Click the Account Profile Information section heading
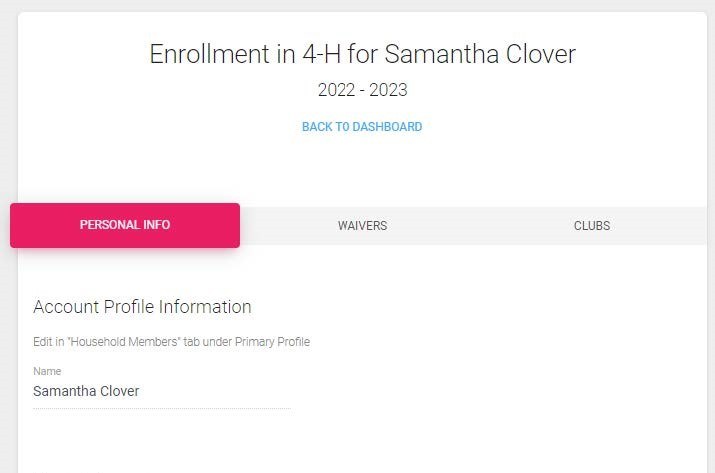Image resolution: width=715 pixels, height=473 pixels. pos(142,307)
